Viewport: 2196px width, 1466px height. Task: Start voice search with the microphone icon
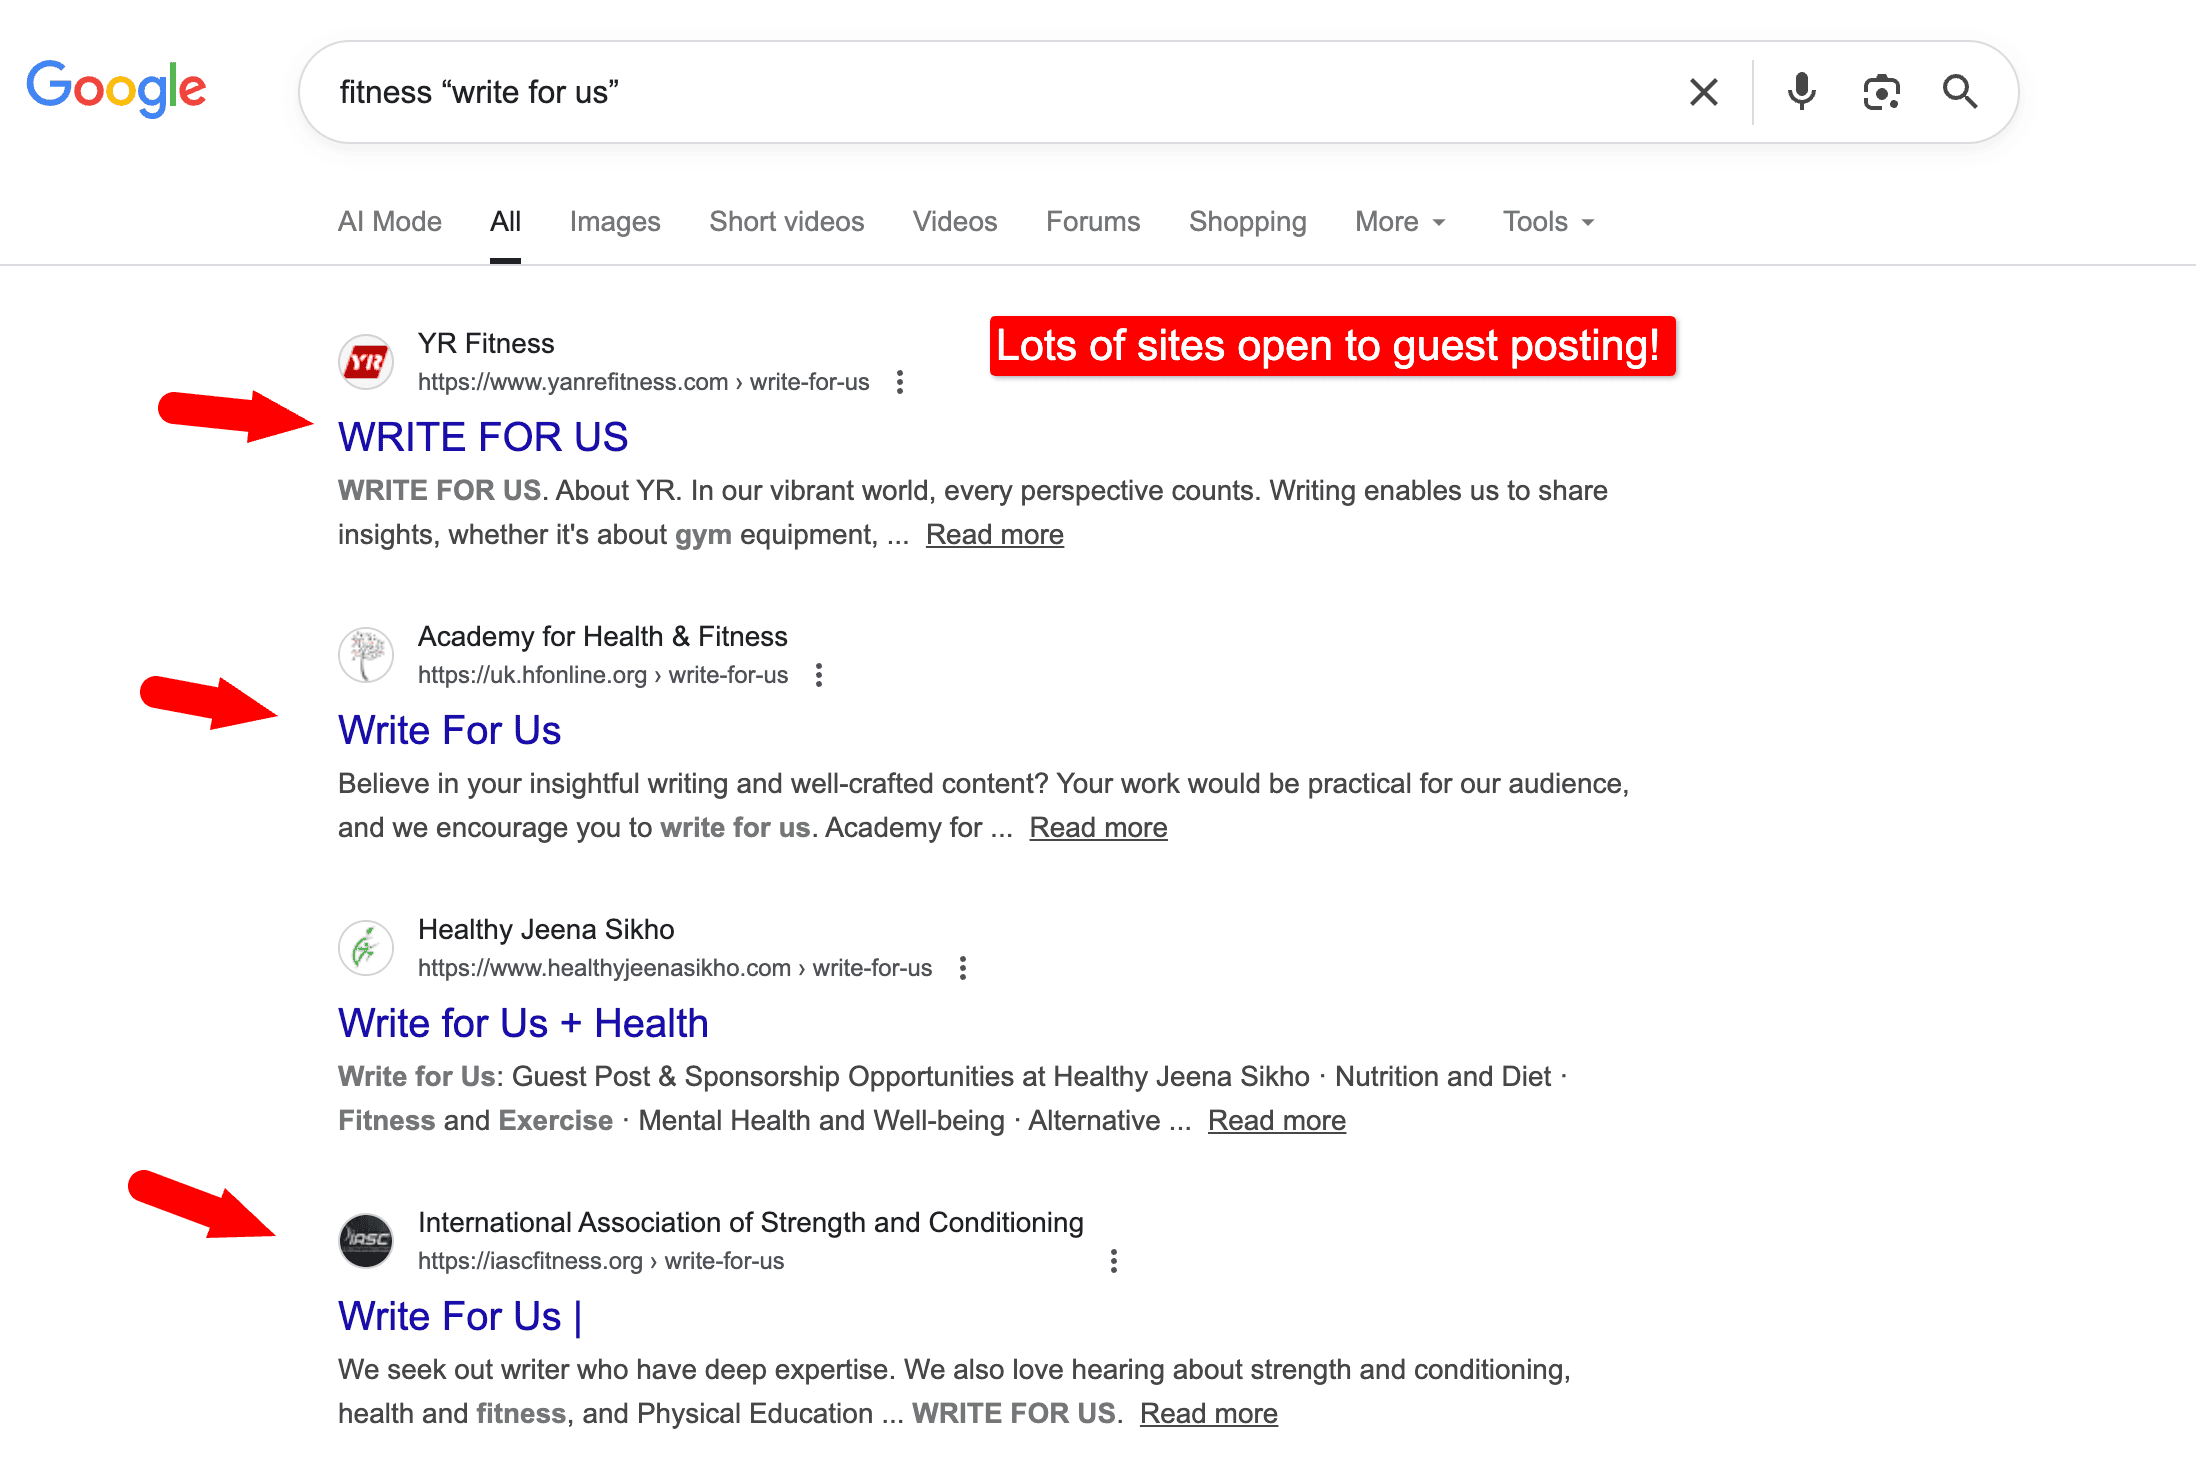1802,92
